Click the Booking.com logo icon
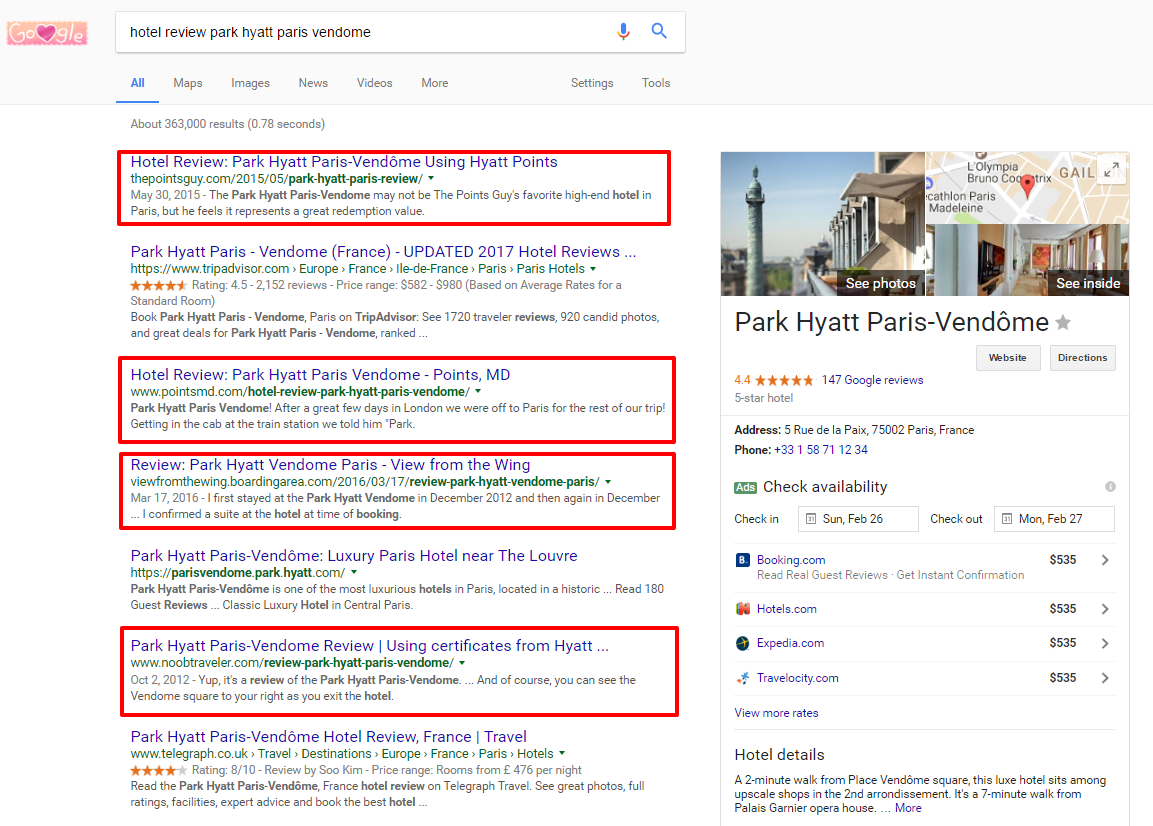The image size is (1153, 826). coord(743,560)
